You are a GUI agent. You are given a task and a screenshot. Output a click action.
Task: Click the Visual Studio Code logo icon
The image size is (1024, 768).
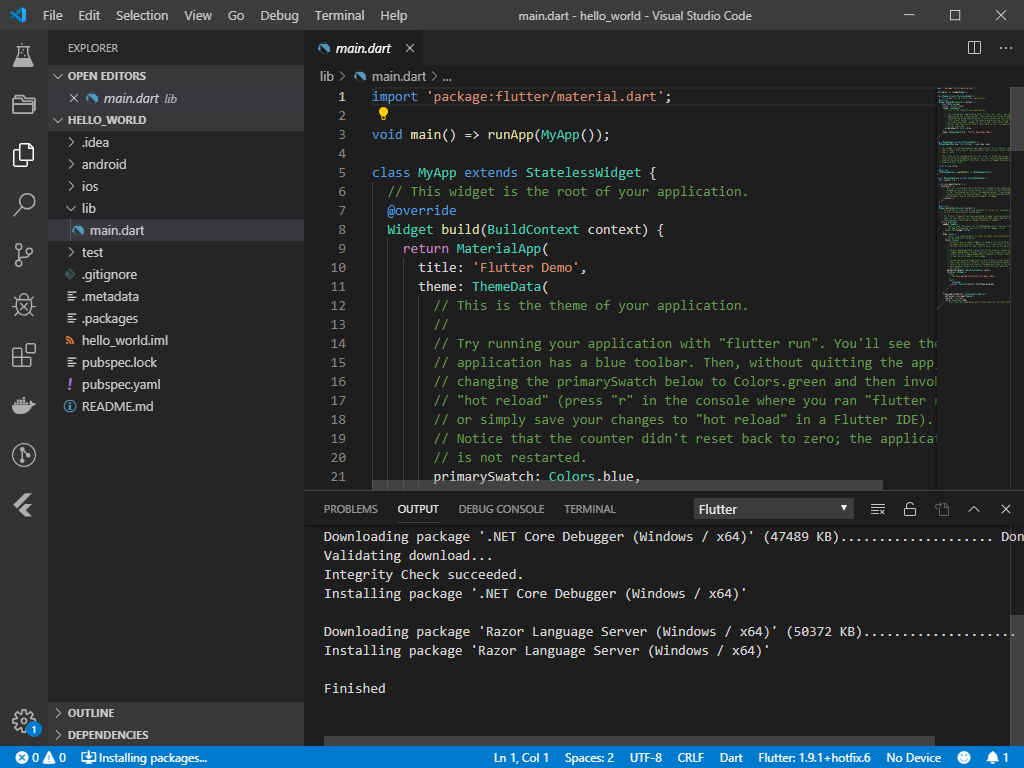[x=18, y=15]
